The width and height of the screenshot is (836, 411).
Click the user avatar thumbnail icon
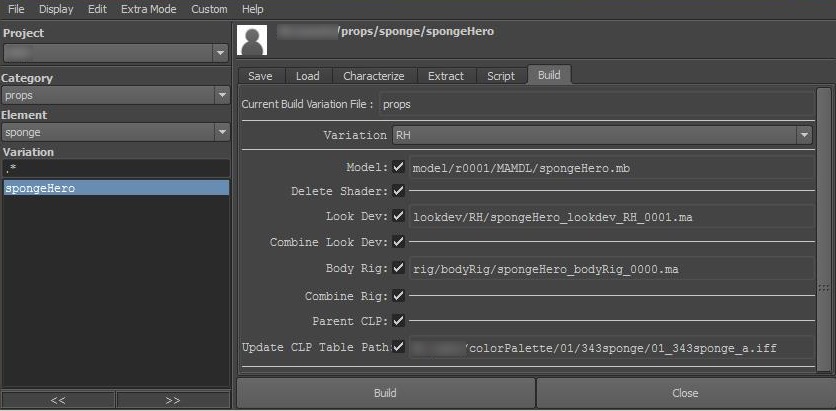(252, 41)
